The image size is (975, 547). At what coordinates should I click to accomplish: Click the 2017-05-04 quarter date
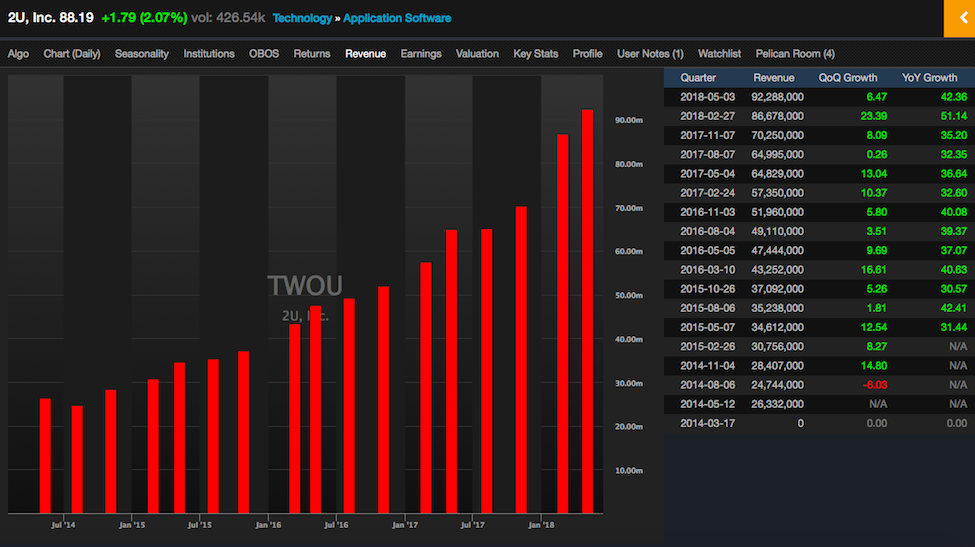[x=707, y=174]
